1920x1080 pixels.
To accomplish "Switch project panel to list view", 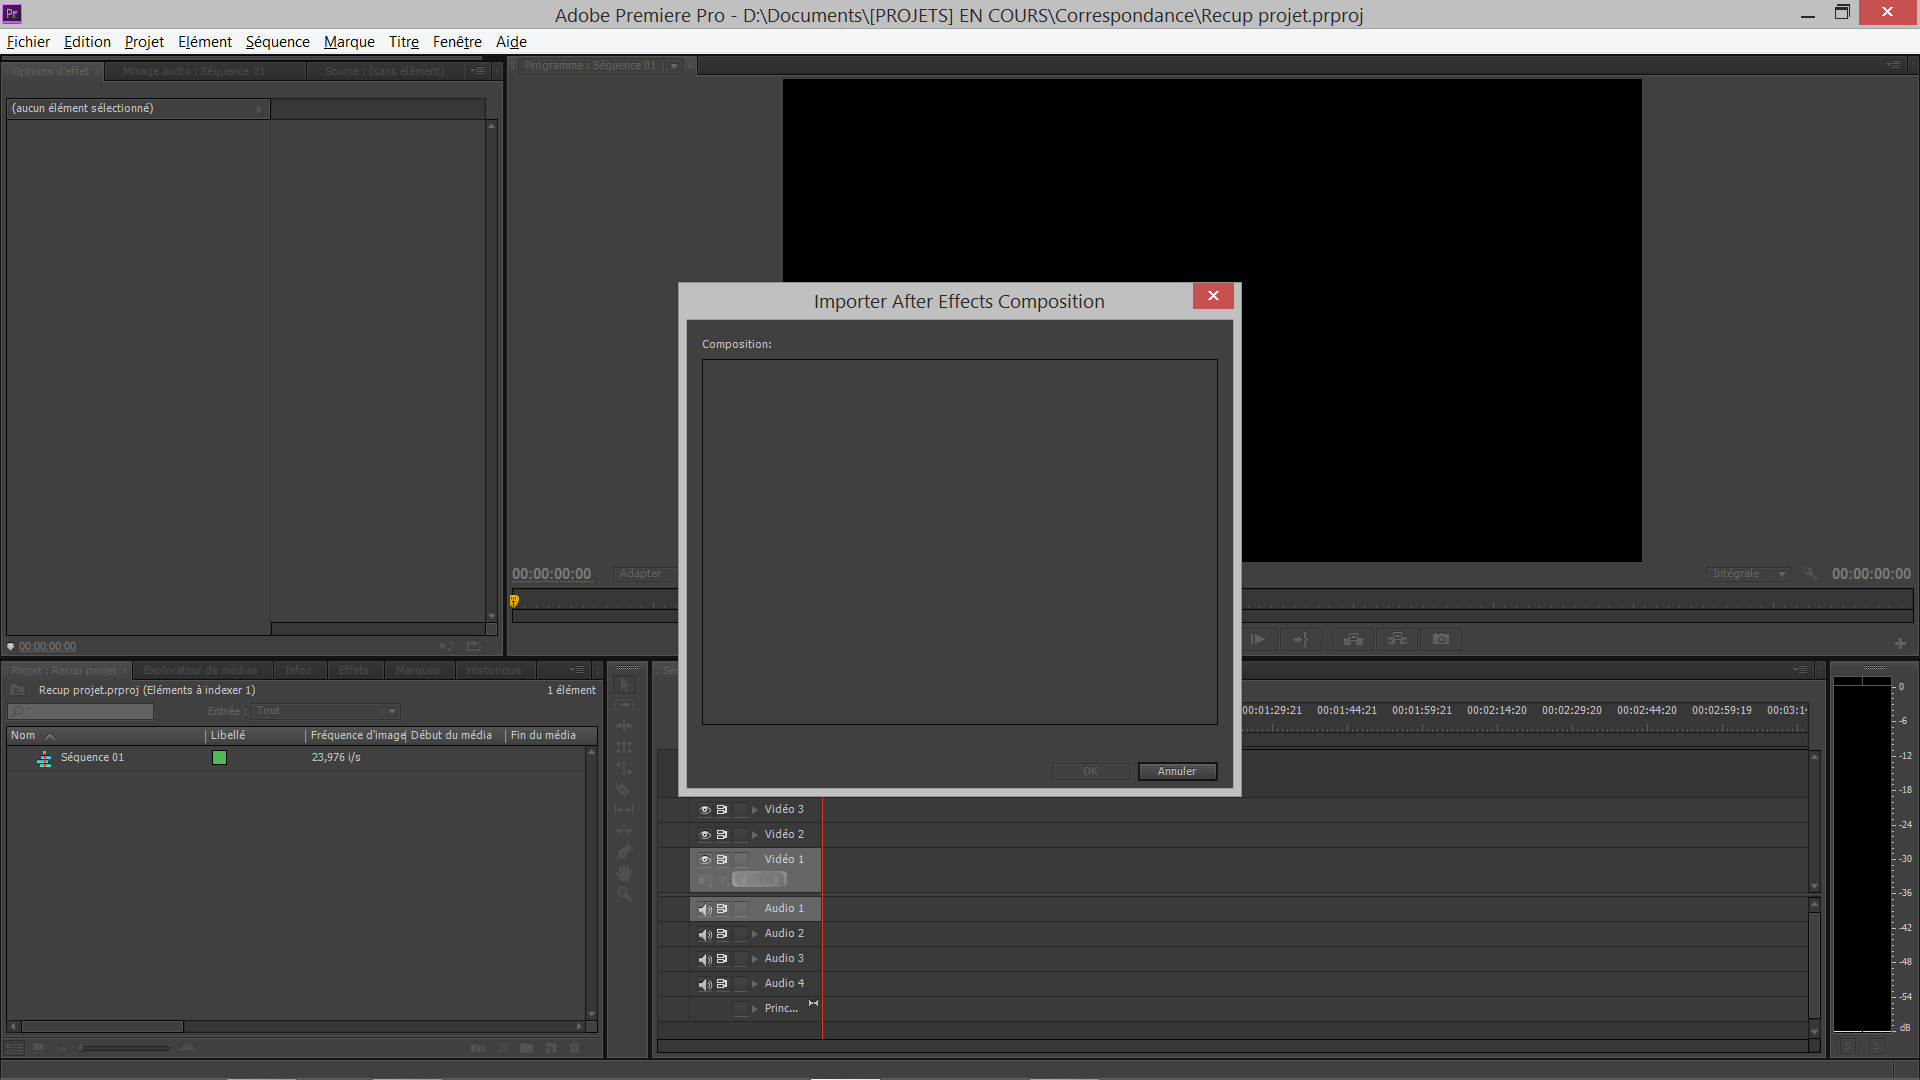I will tap(15, 1048).
